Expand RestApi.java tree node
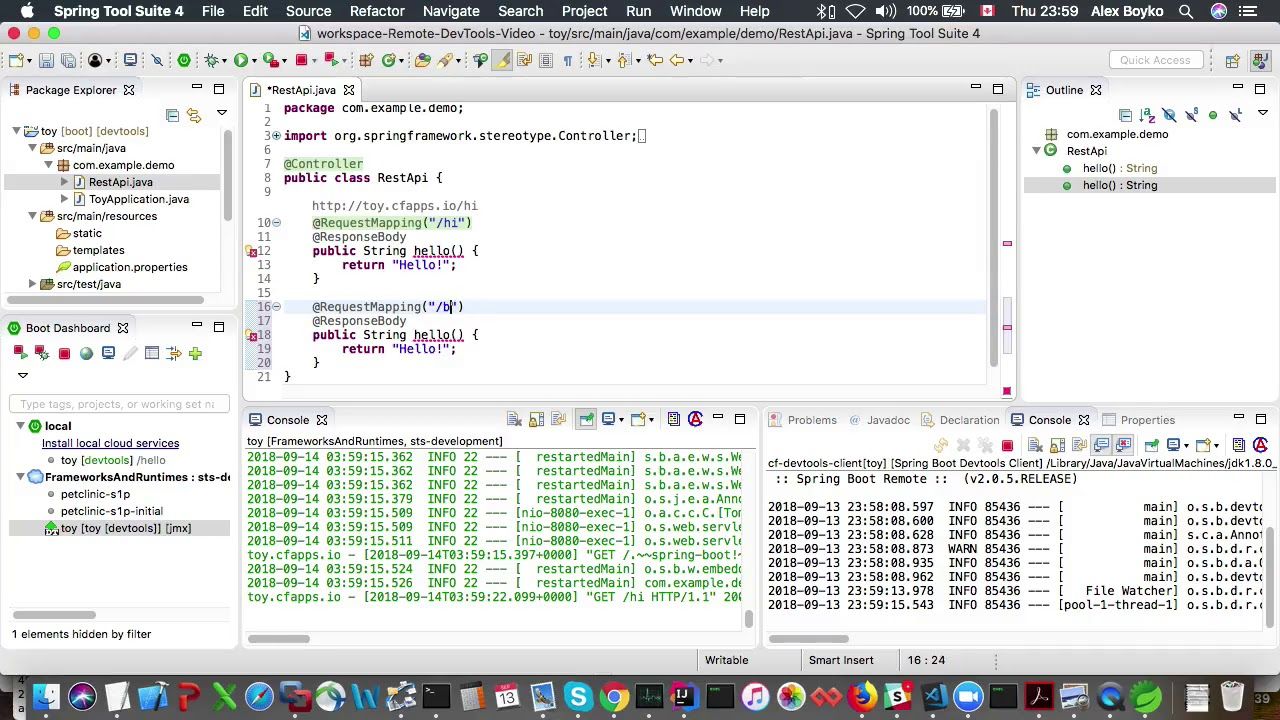This screenshot has width=1280, height=720. [65, 182]
